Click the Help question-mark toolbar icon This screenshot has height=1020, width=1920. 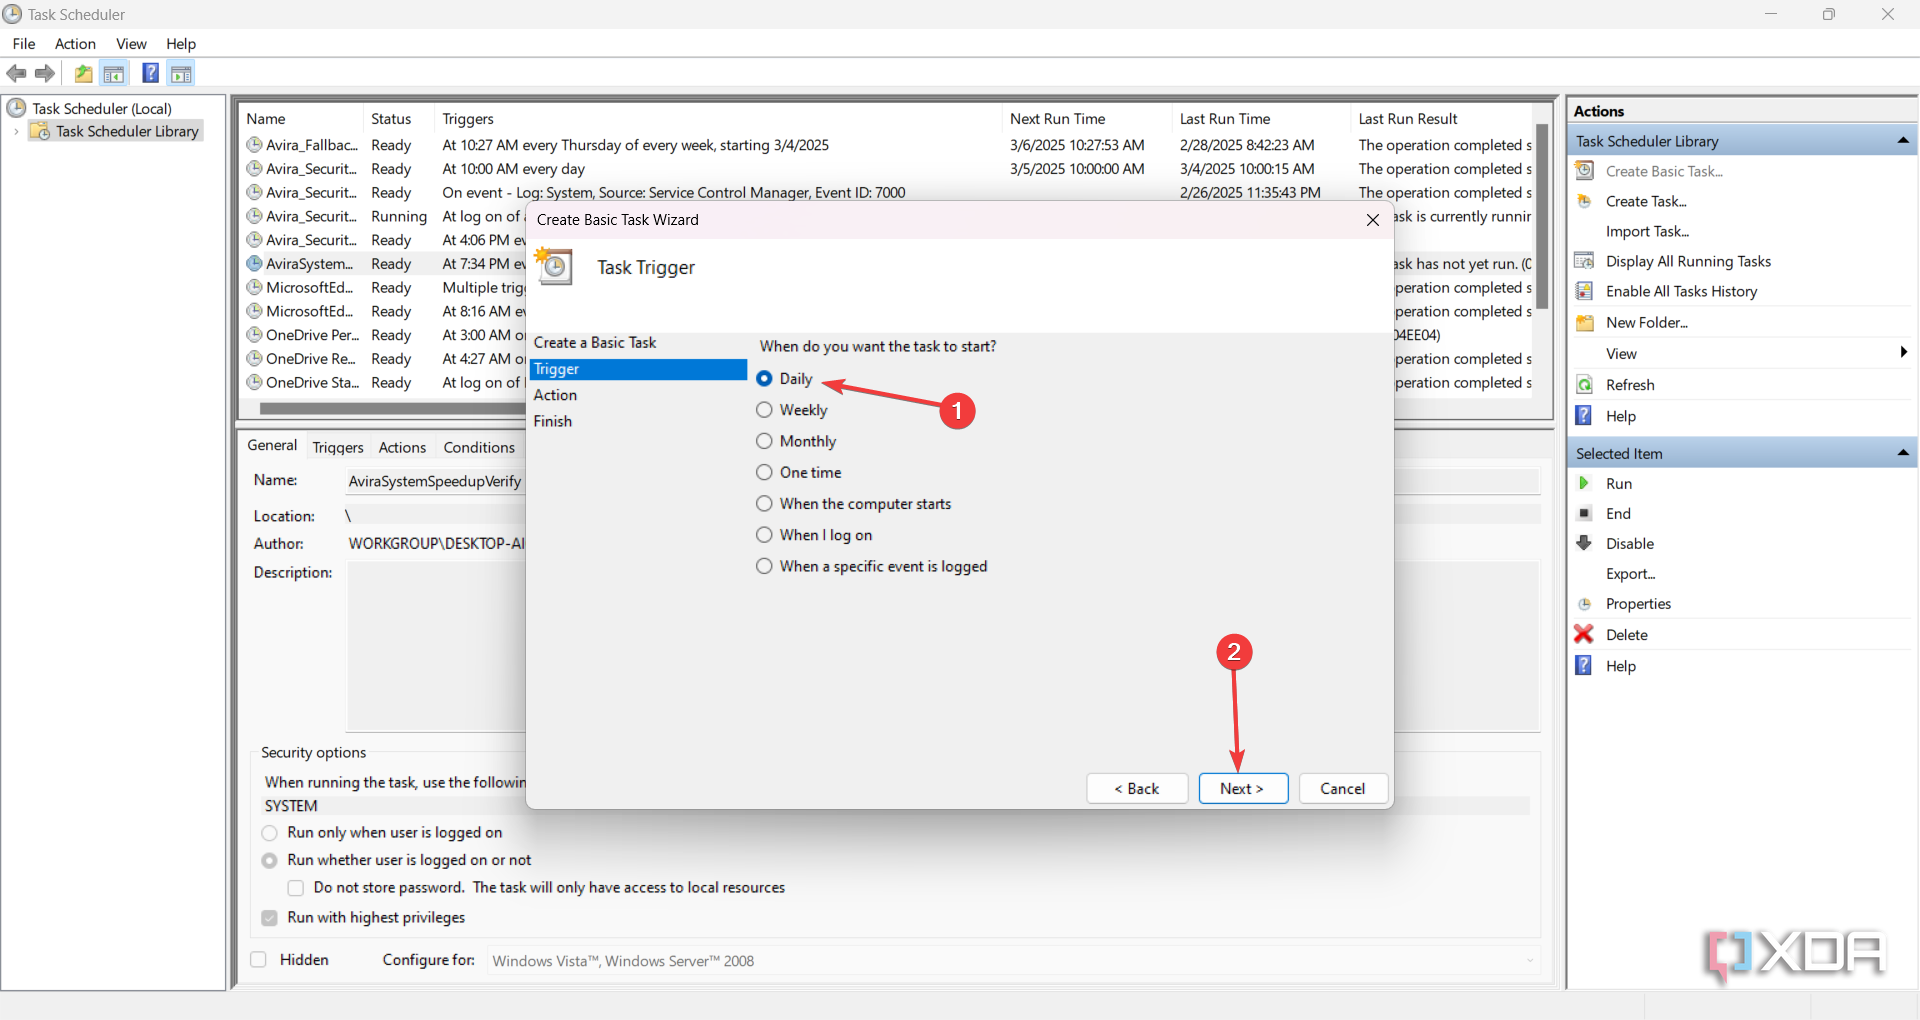[150, 73]
